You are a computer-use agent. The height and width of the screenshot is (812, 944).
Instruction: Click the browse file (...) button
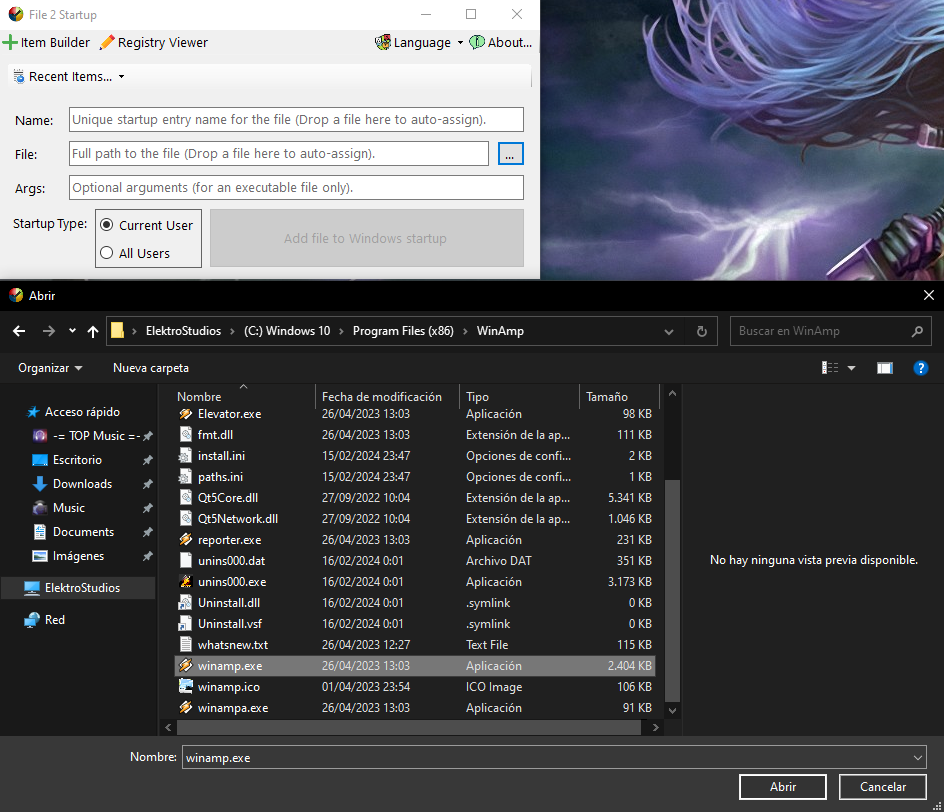(511, 153)
